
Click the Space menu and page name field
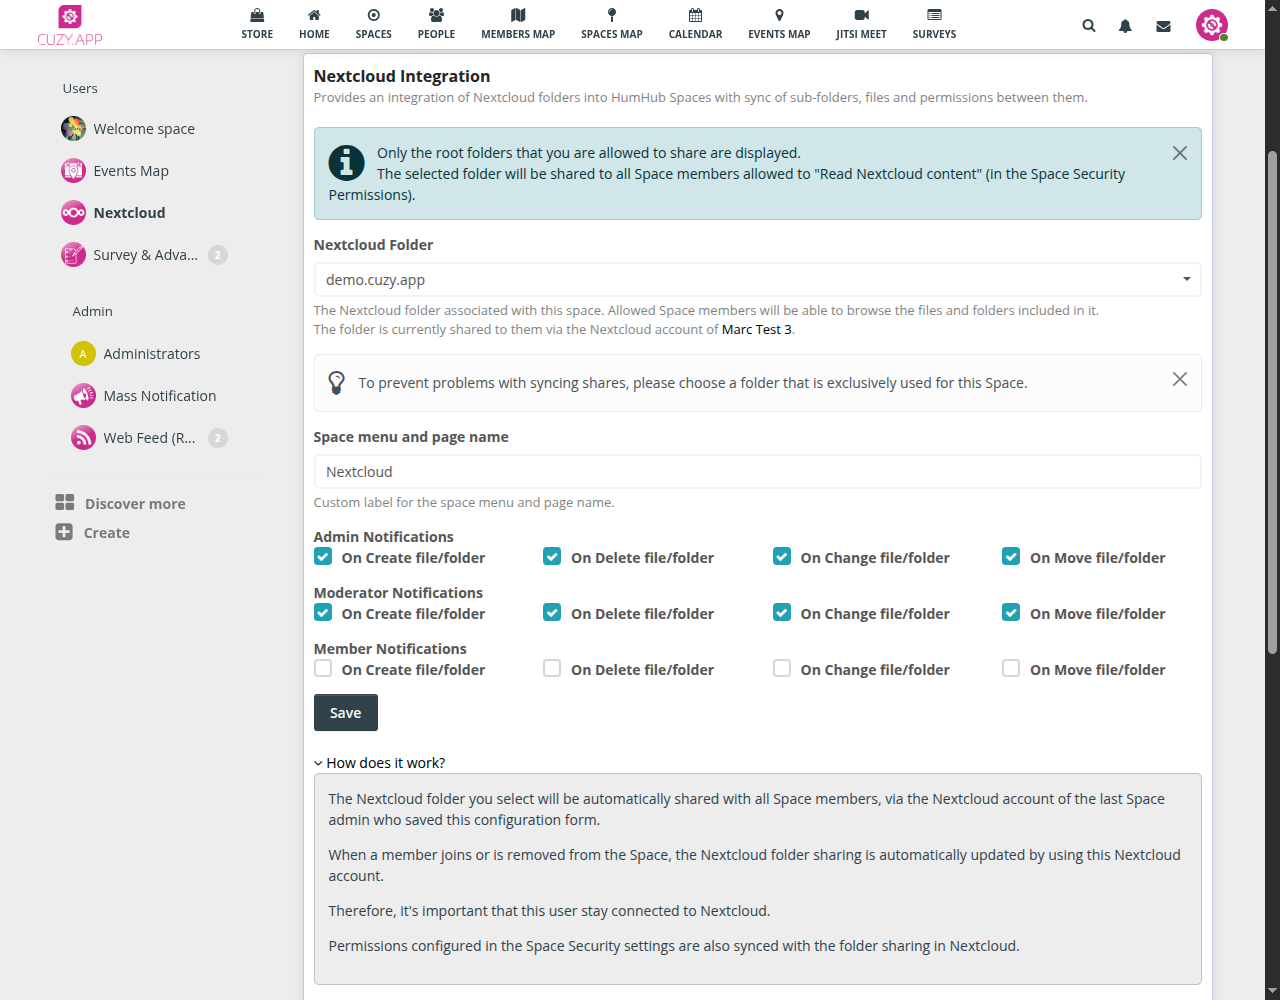tap(757, 472)
